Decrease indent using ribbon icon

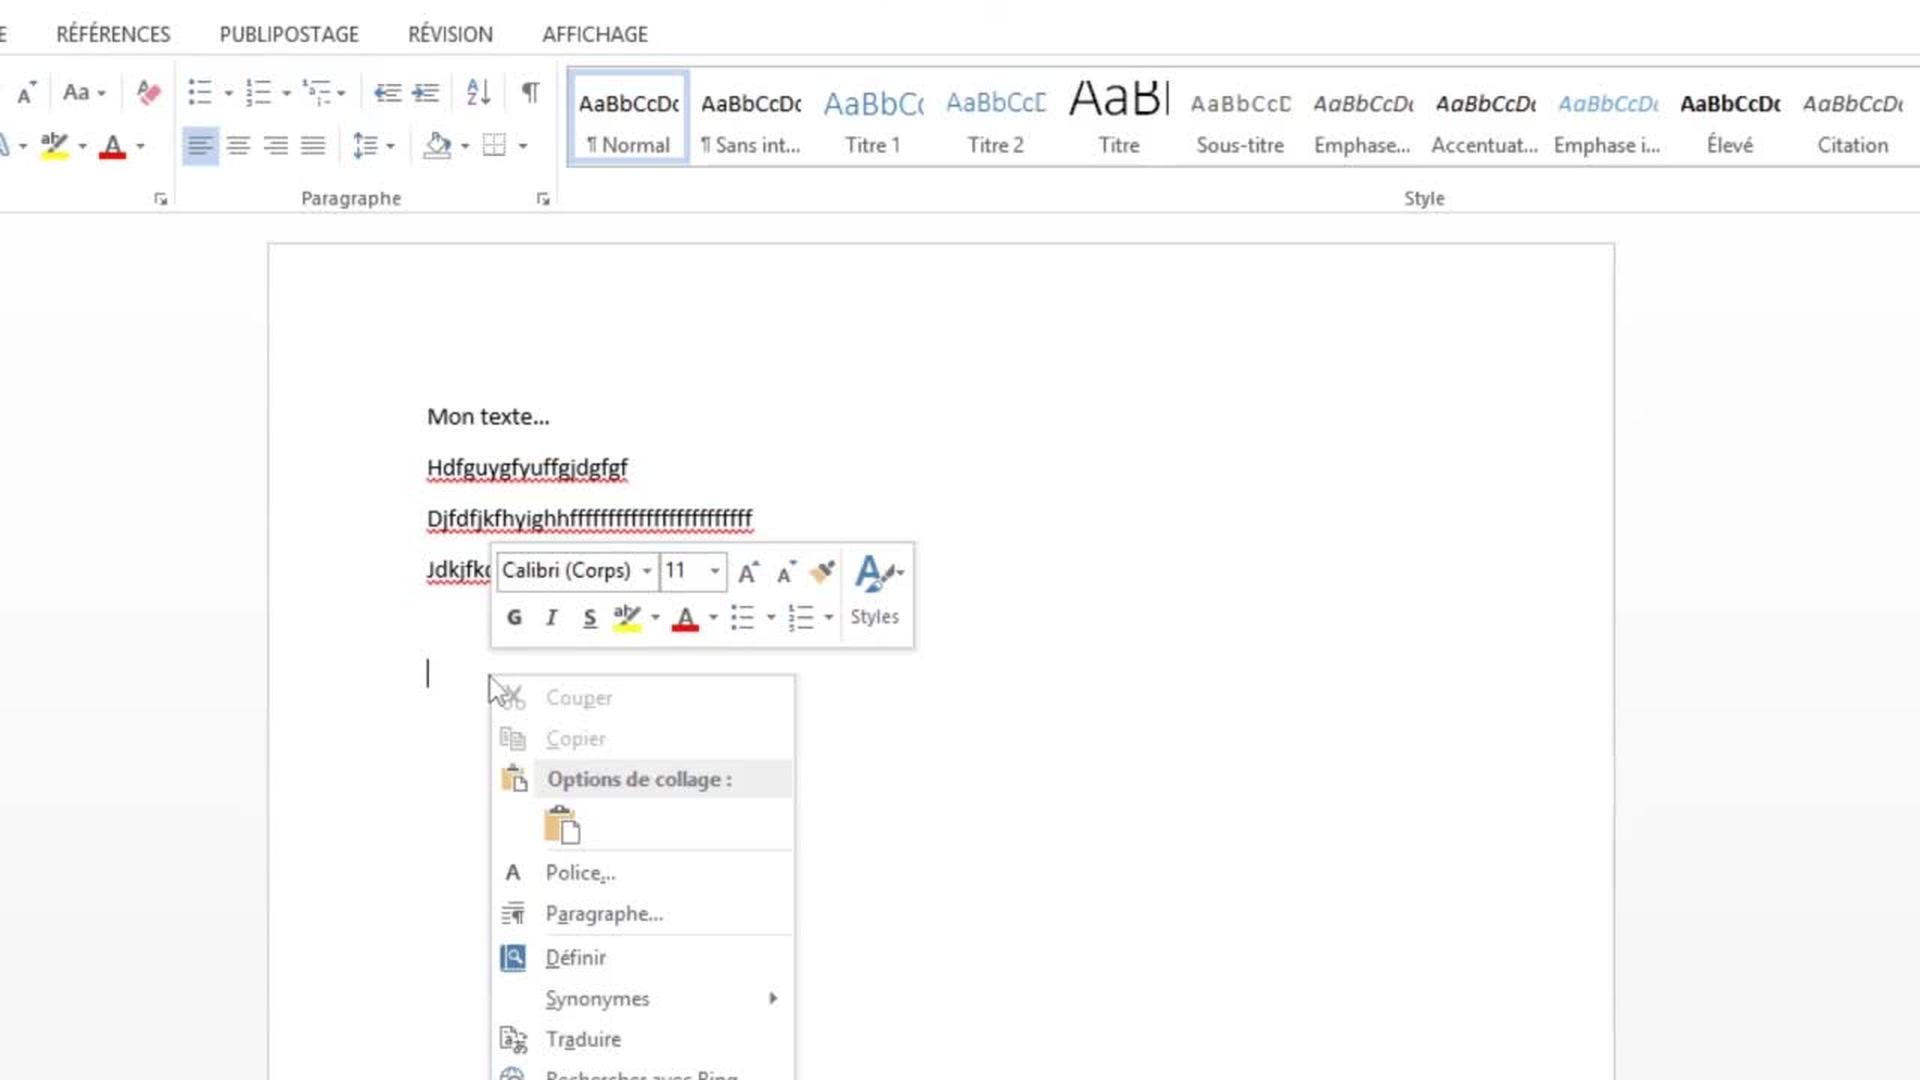(387, 93)
